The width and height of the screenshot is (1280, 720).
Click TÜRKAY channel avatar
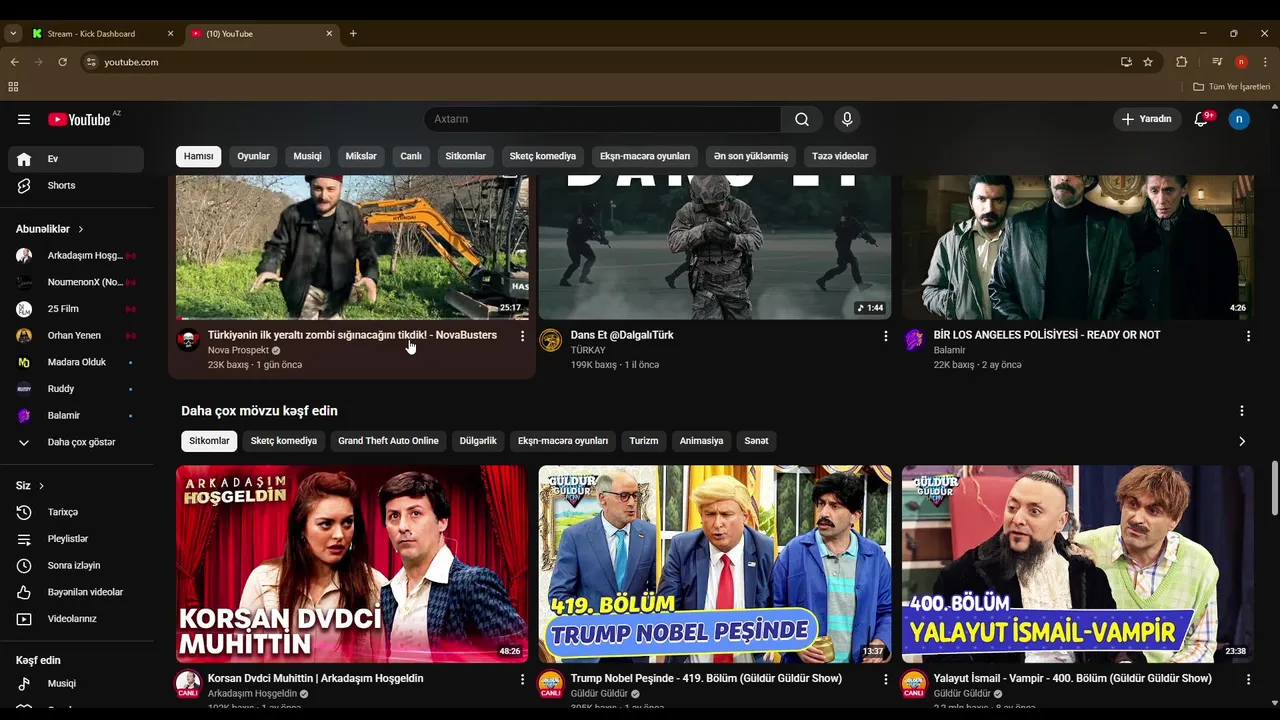tap(551, 340)
